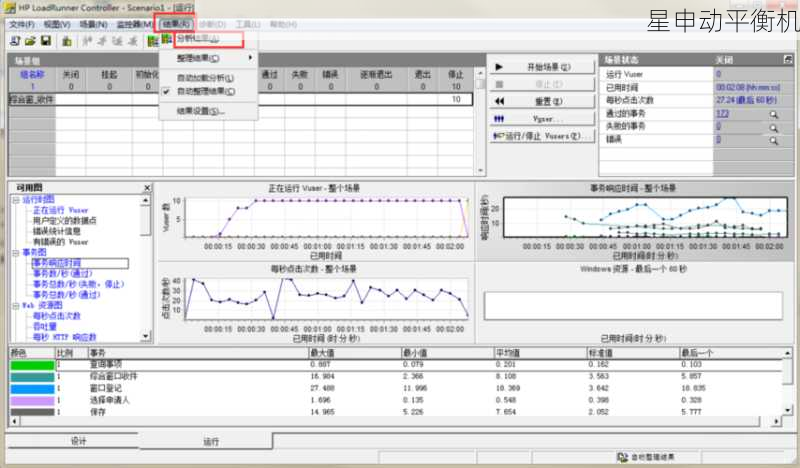Image resolution: width=800 pixels, height=468 pixels.
Task: Click the rewind icon of 重置
Action: point(499,101)
